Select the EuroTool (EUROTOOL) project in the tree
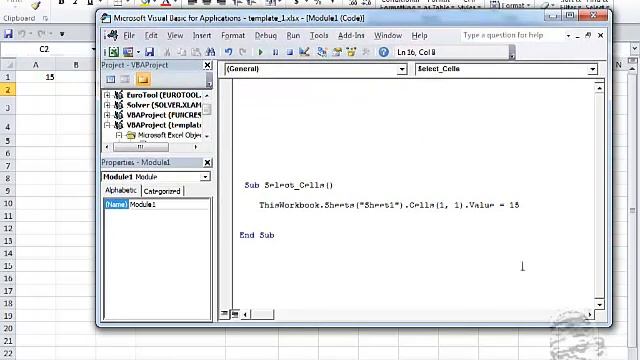 pyautogui.click(x=164, y=95)
